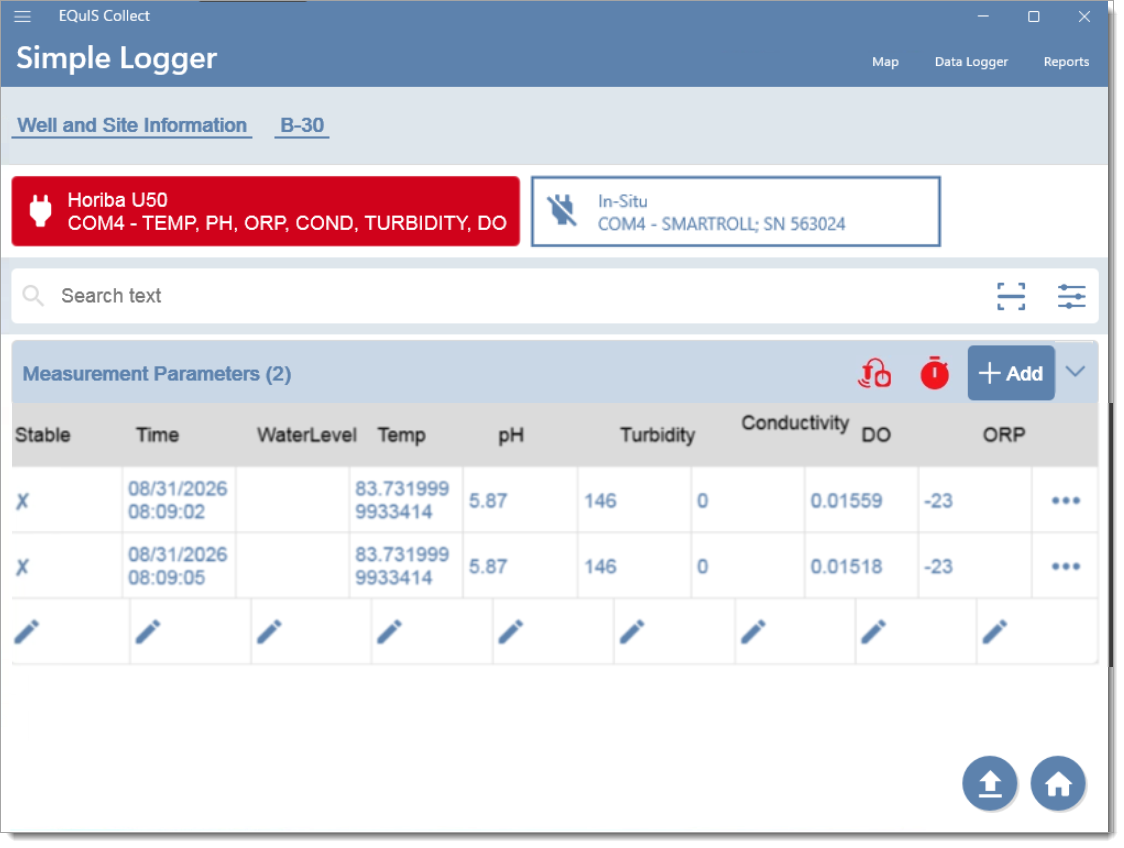The height and width of the screenshot is (848, 1124).
Task: Edit the DO column pencil icon
Action: click(873, 632)
